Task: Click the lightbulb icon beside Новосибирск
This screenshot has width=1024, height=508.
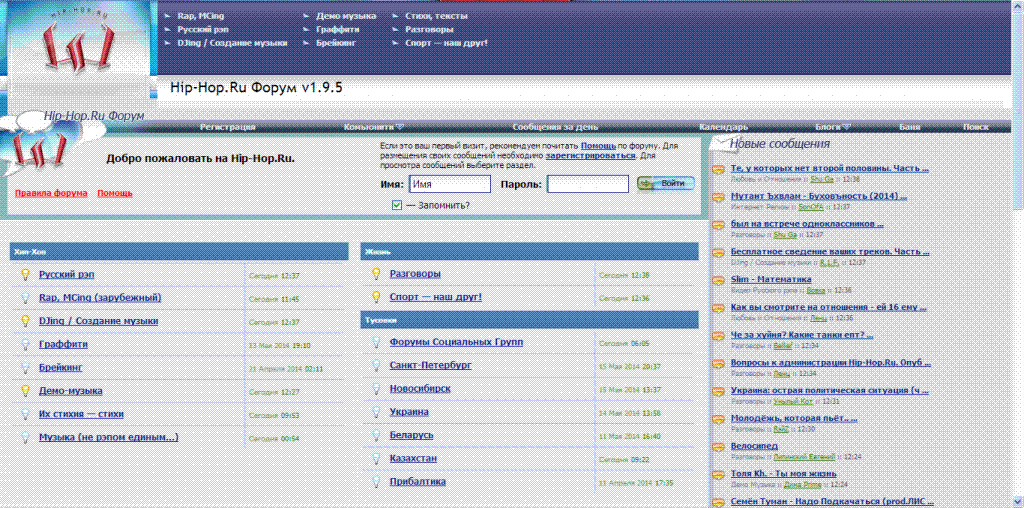Action: (376, 389)
